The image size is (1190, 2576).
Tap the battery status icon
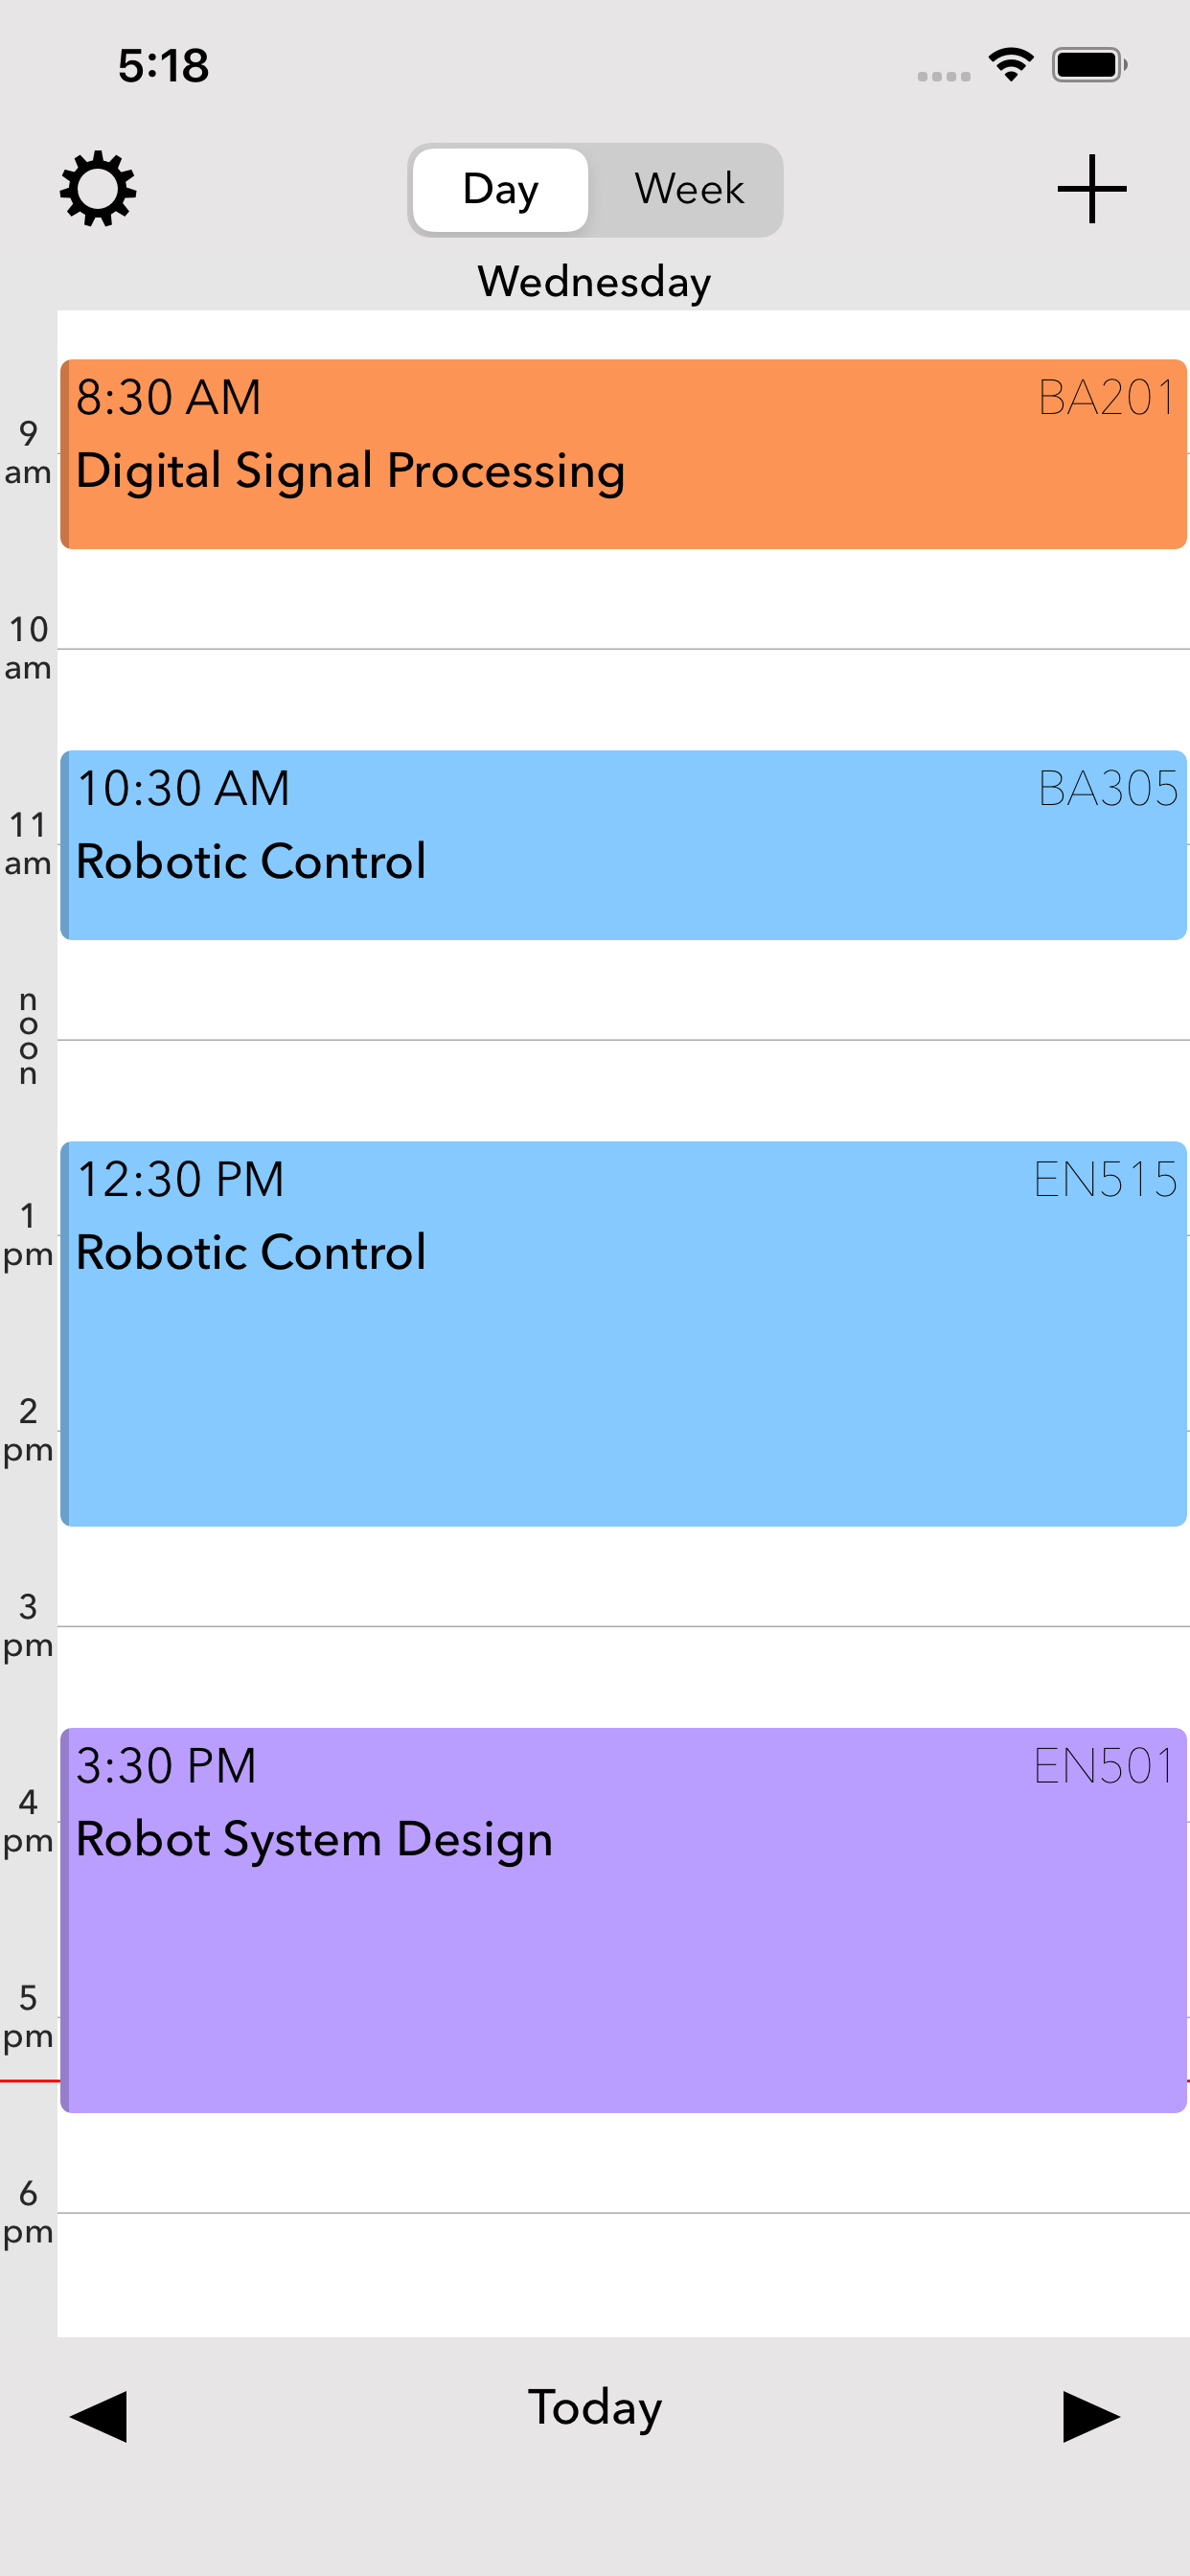pos(1088,65)
